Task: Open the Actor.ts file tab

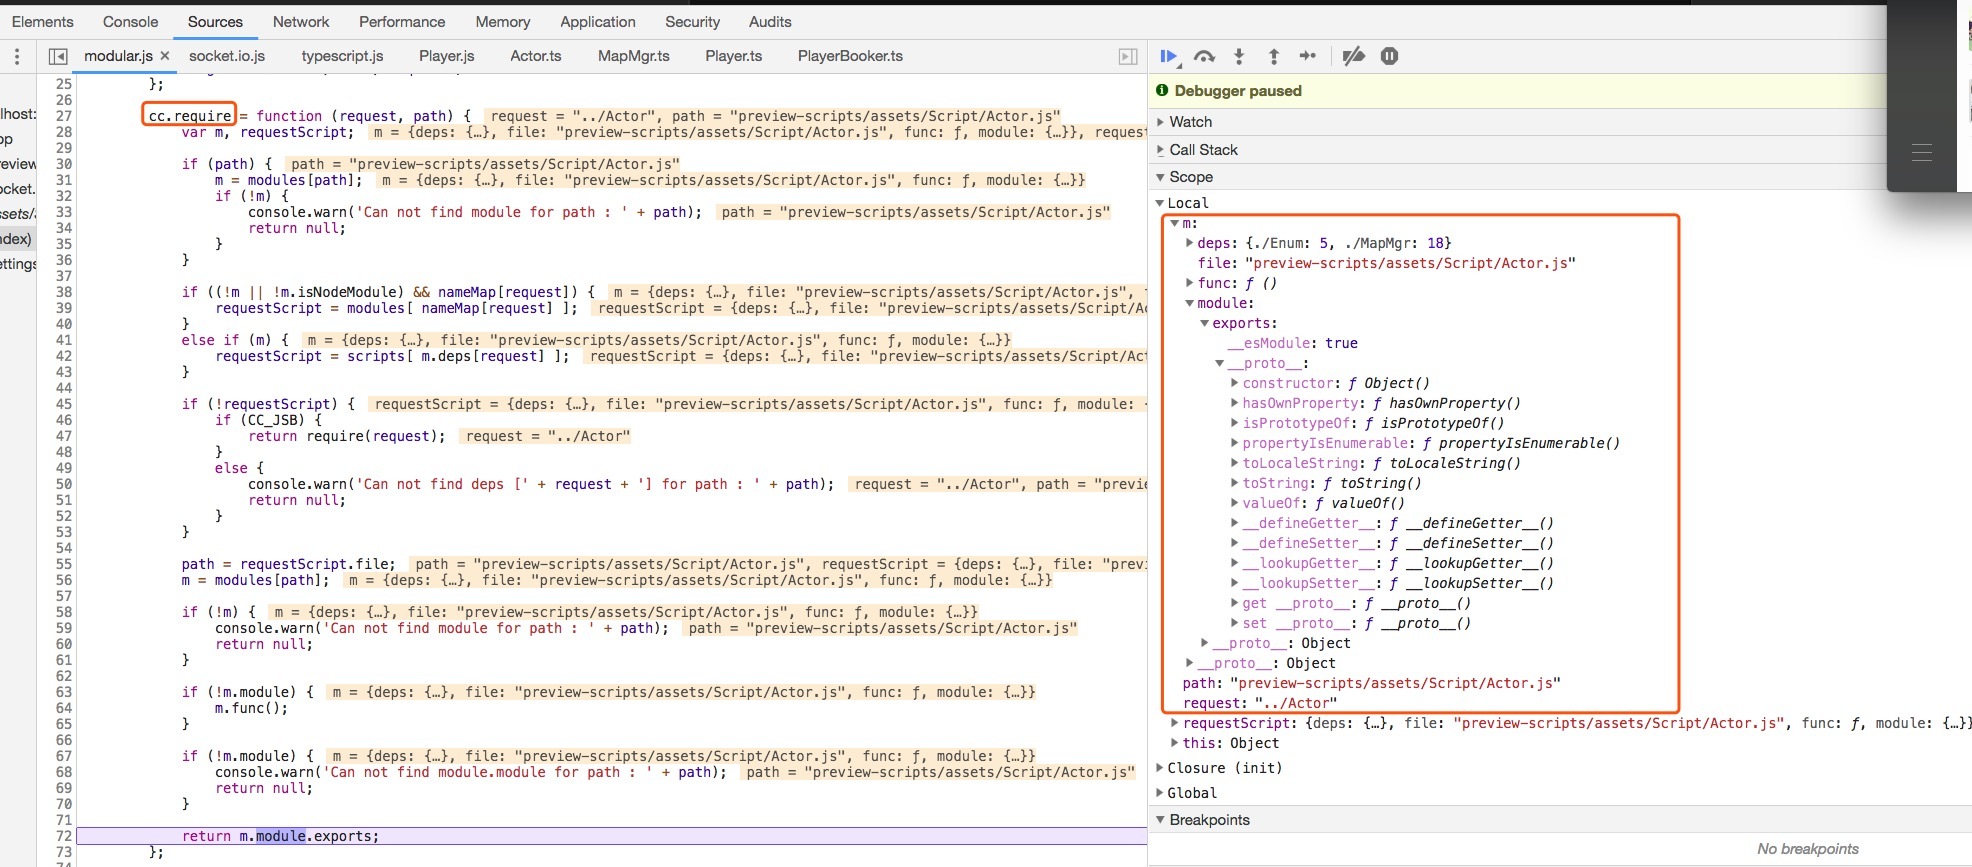Action: point(535,56)
